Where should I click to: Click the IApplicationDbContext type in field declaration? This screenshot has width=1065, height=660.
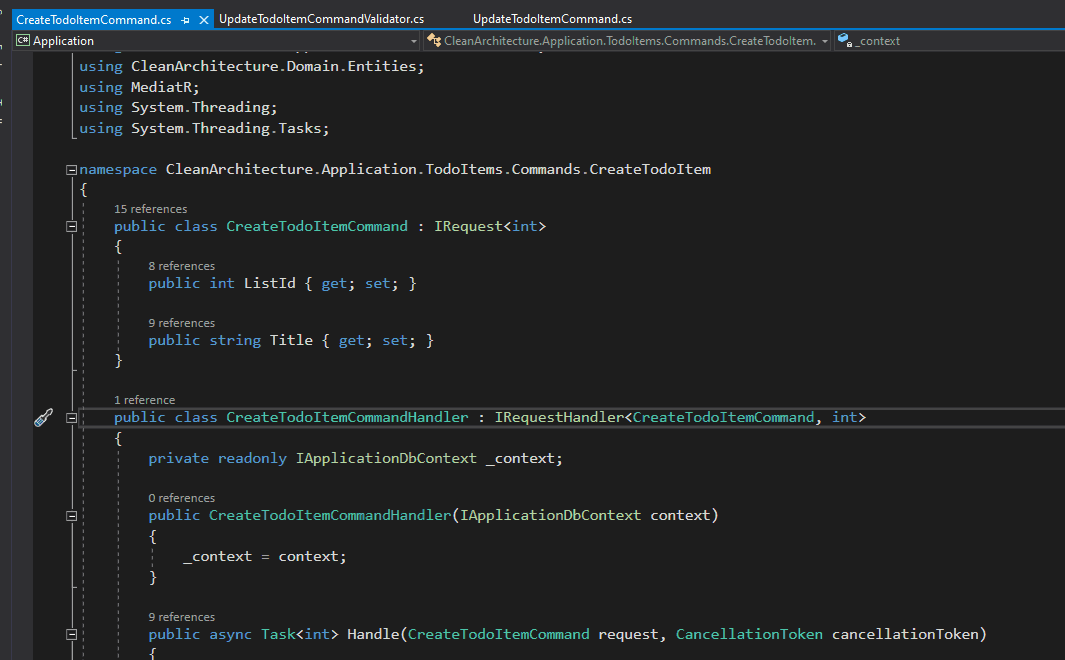[x=386, y=458]
